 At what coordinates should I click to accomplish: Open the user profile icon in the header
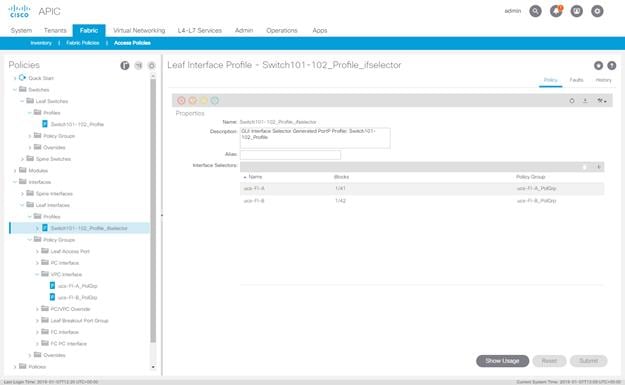click(577, 11)
